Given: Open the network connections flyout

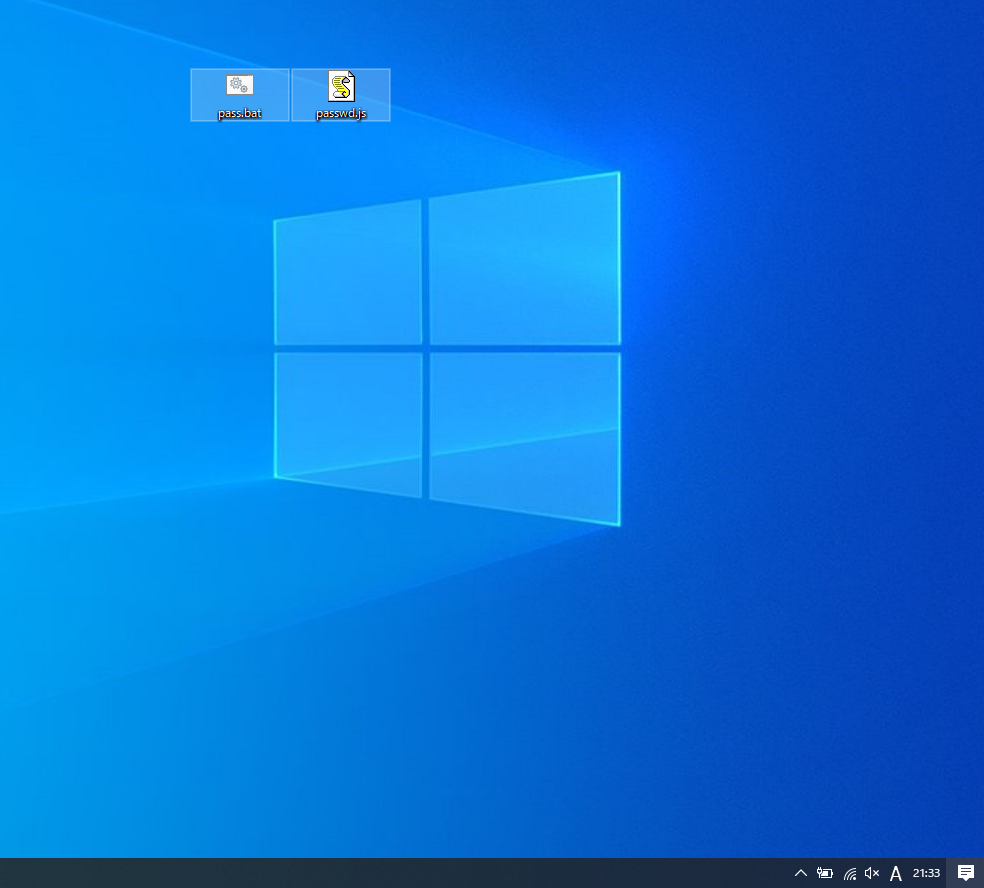Looking at the screenshot, I should (848, 873).
